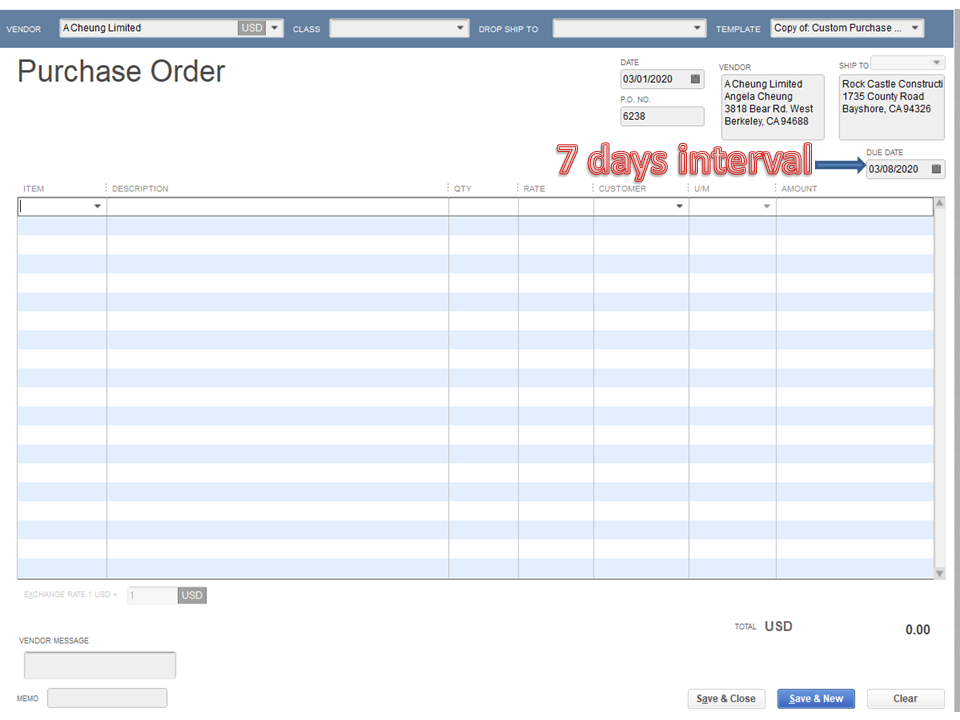This screenshot has width=960, height=720.
Task: Click the ITEM column header
Action: click(x=34, y=189)
